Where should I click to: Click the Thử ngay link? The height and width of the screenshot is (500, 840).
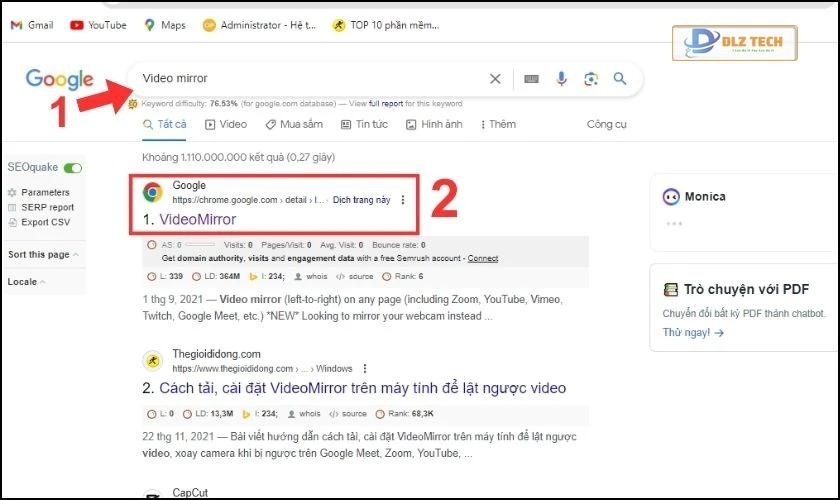point(692,333)
